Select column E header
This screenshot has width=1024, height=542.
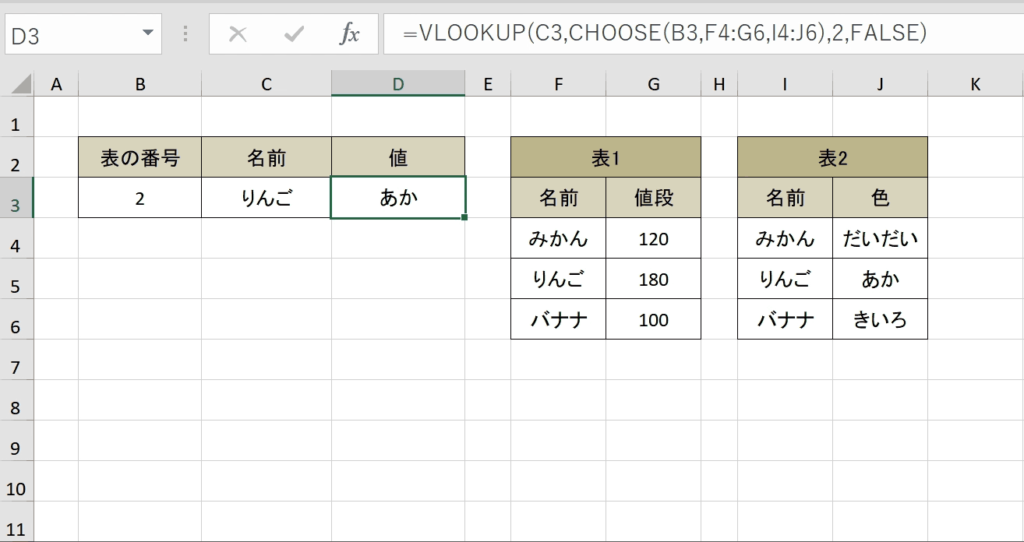[x=487, y=84]
